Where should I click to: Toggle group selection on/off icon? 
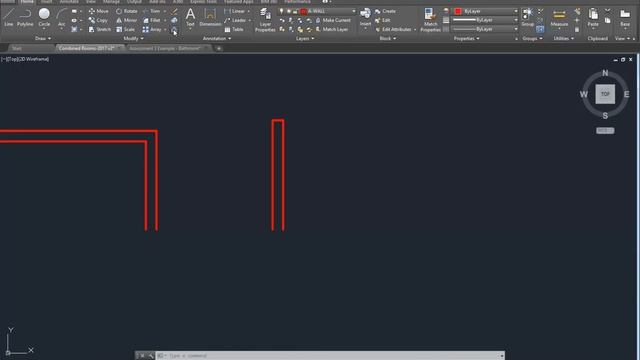point(540,29)
